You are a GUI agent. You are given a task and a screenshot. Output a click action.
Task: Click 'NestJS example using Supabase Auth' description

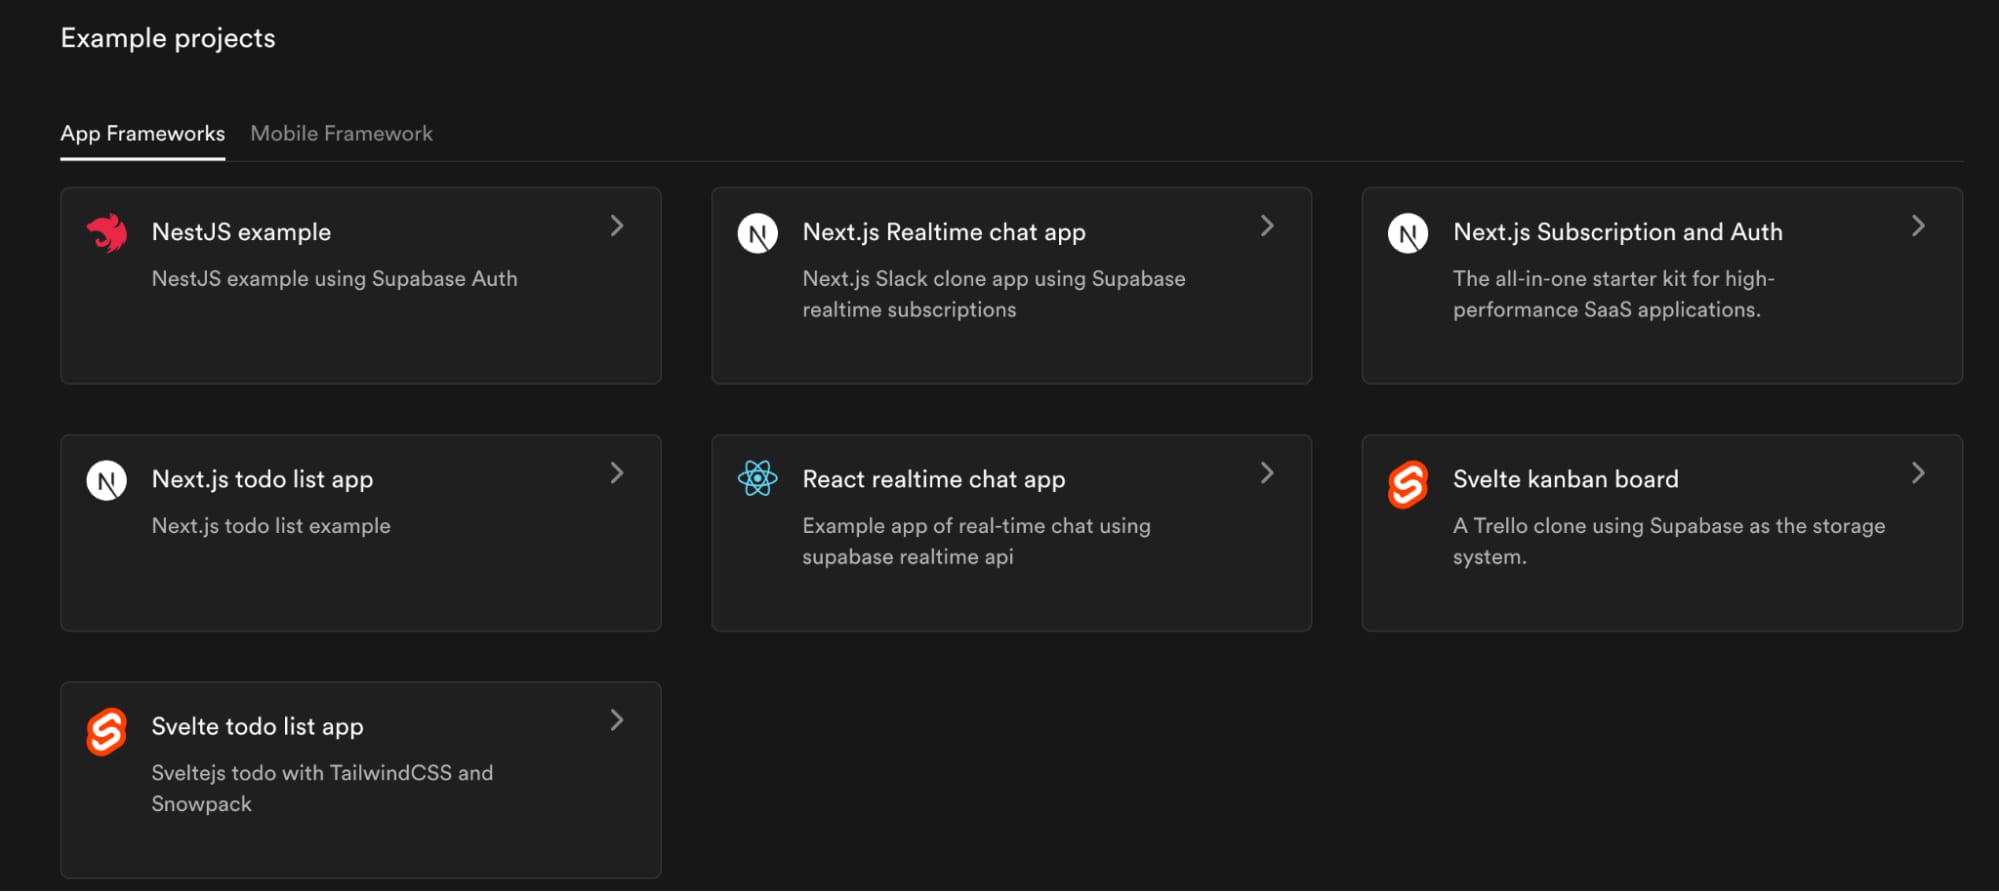334,279
